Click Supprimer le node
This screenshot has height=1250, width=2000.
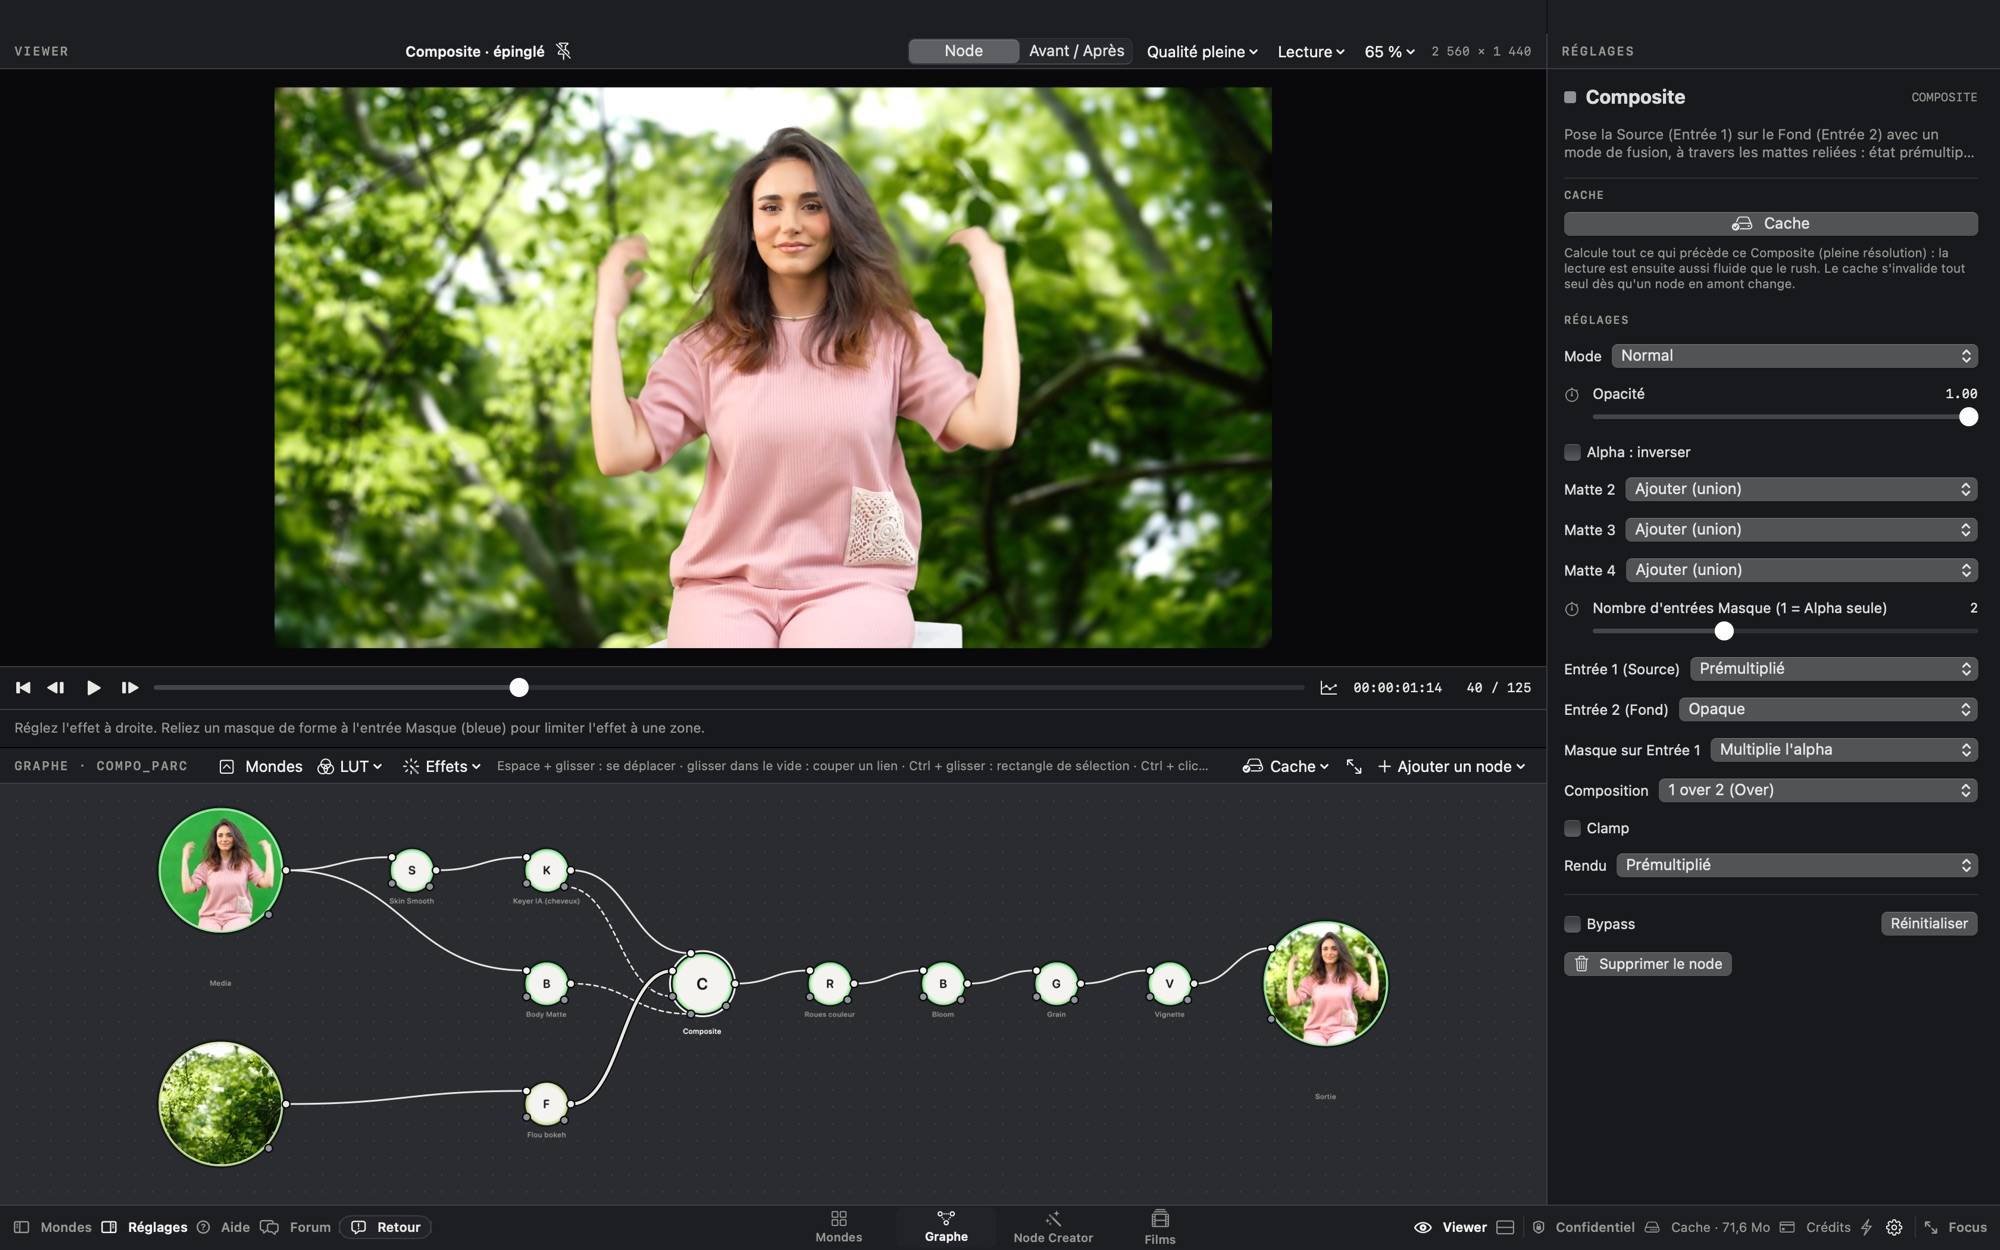[1648, 964]
